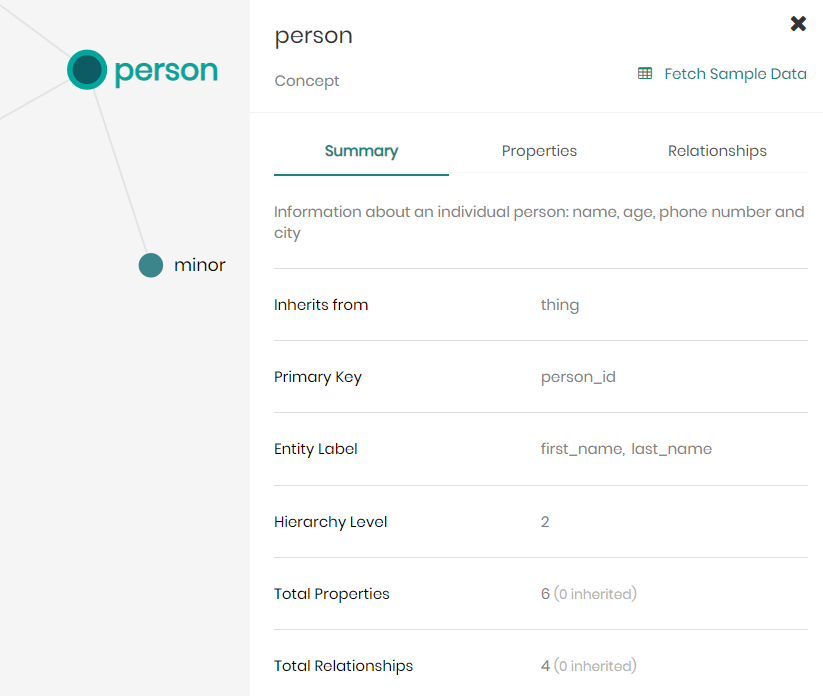Open the Properties tab
The height and width of the screenshot is (696, 823).
point(539,151)
